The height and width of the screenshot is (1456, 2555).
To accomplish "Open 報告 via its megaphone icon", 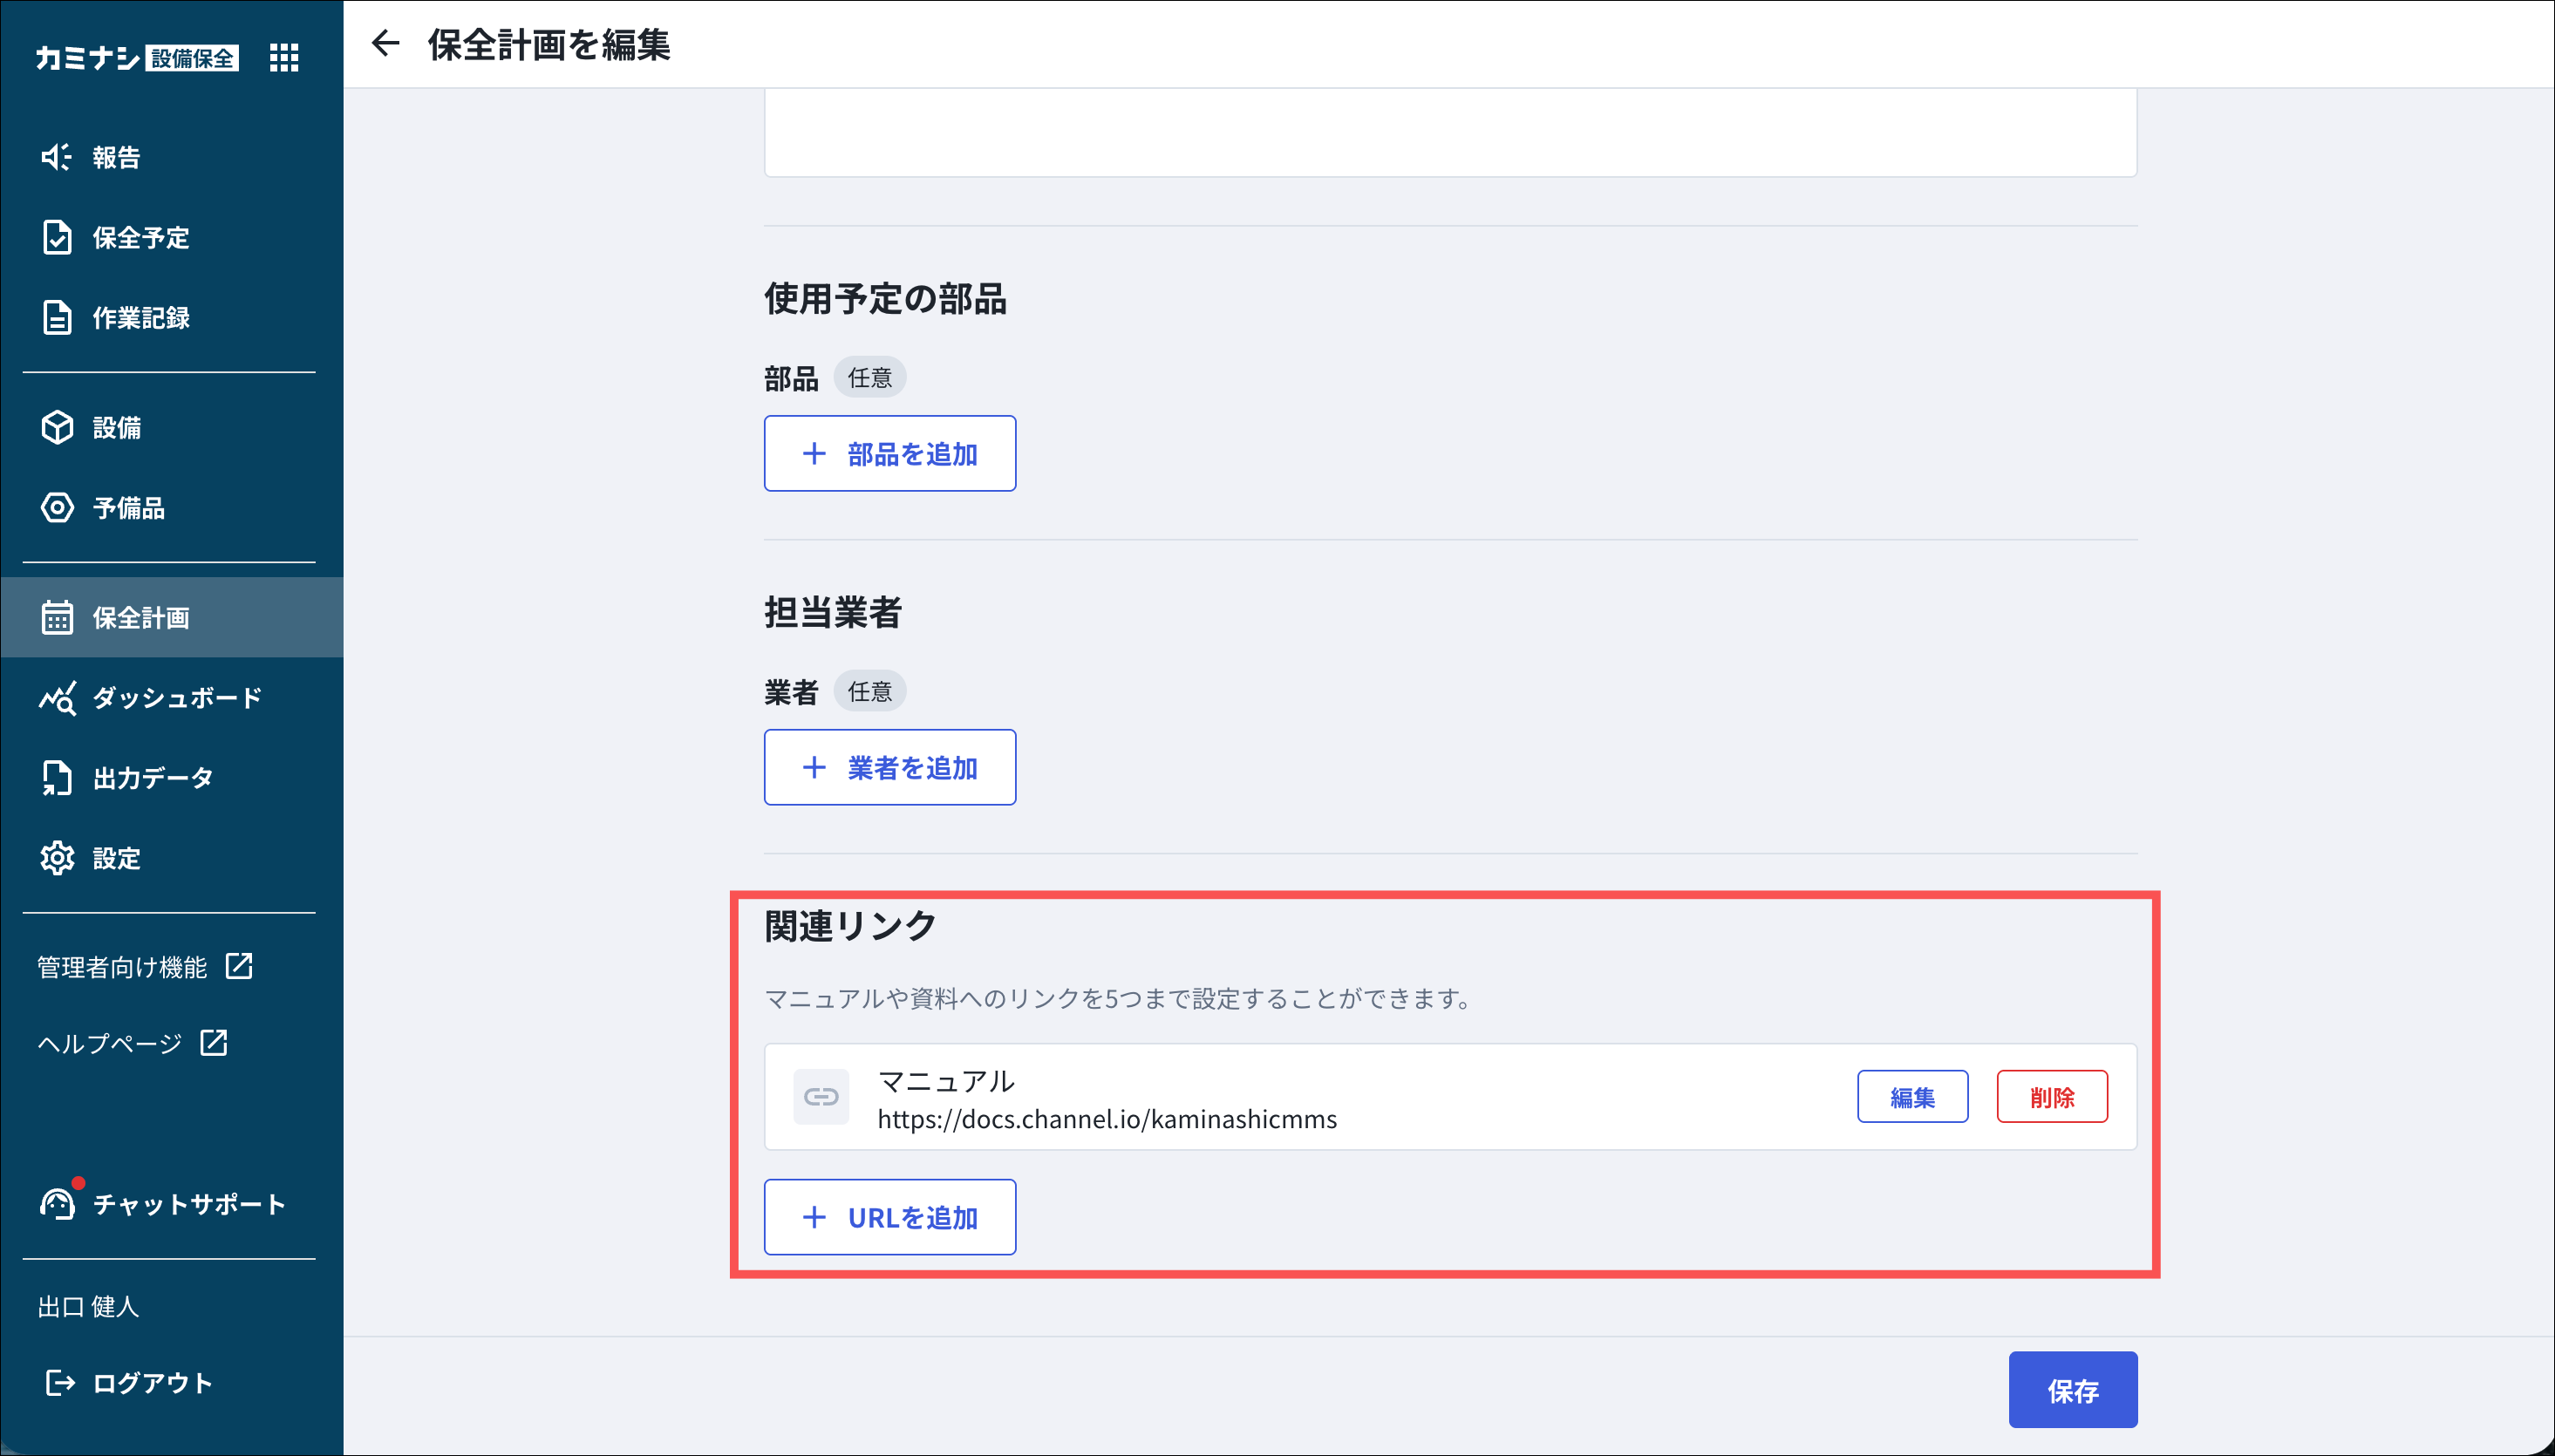I will click(x=56, y=157).
